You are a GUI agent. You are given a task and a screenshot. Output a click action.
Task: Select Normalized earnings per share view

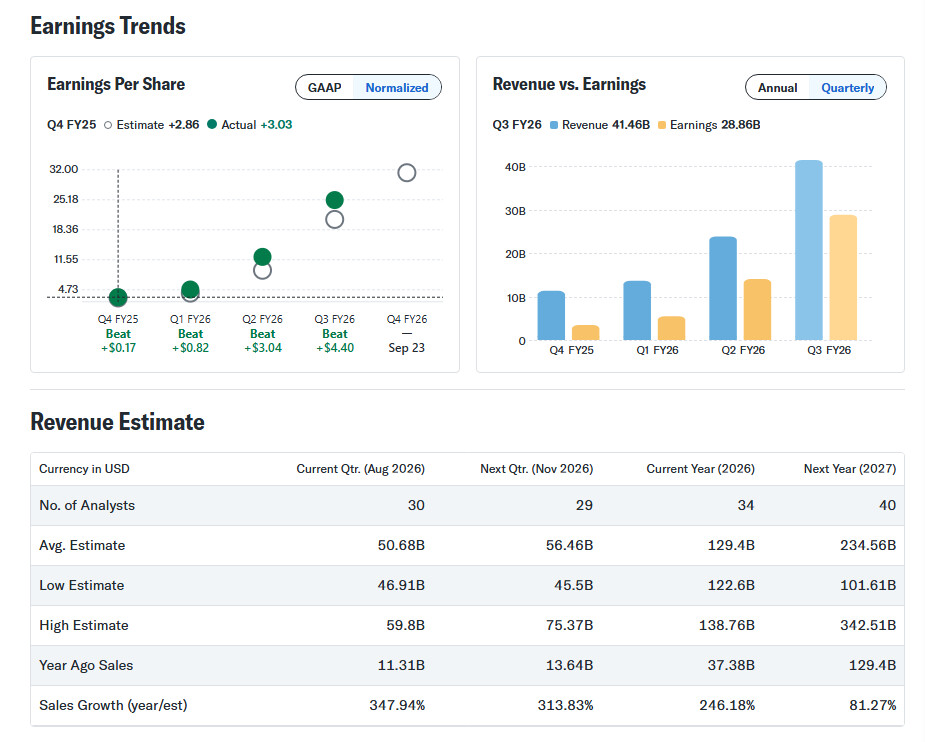(x=396, y=87)
